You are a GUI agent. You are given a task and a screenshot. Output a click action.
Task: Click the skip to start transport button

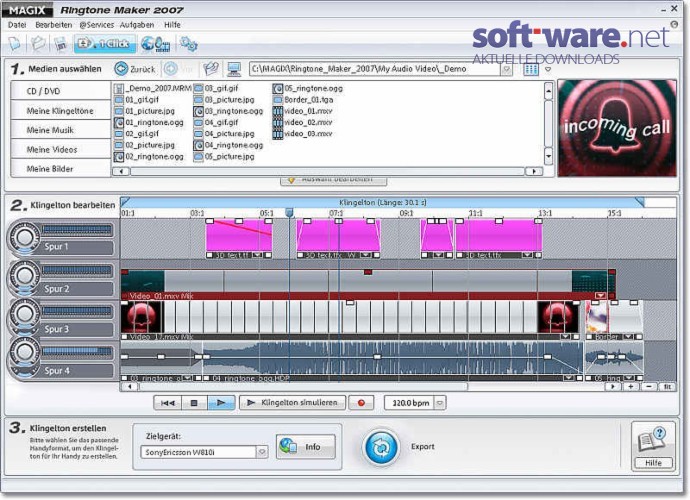(x=168, y=403)
